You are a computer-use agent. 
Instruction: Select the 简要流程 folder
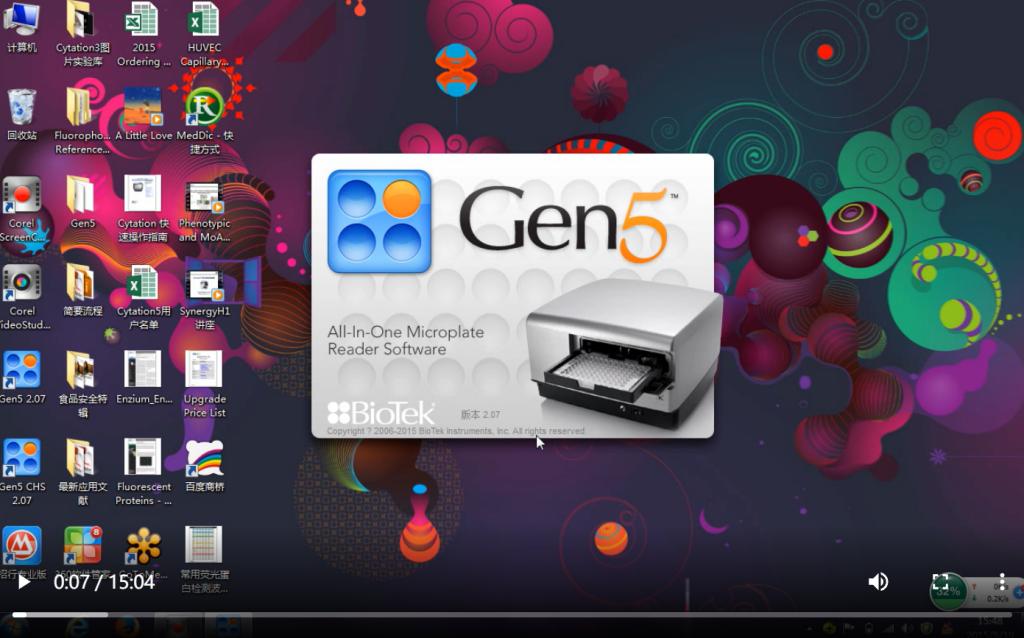[82, 291]
